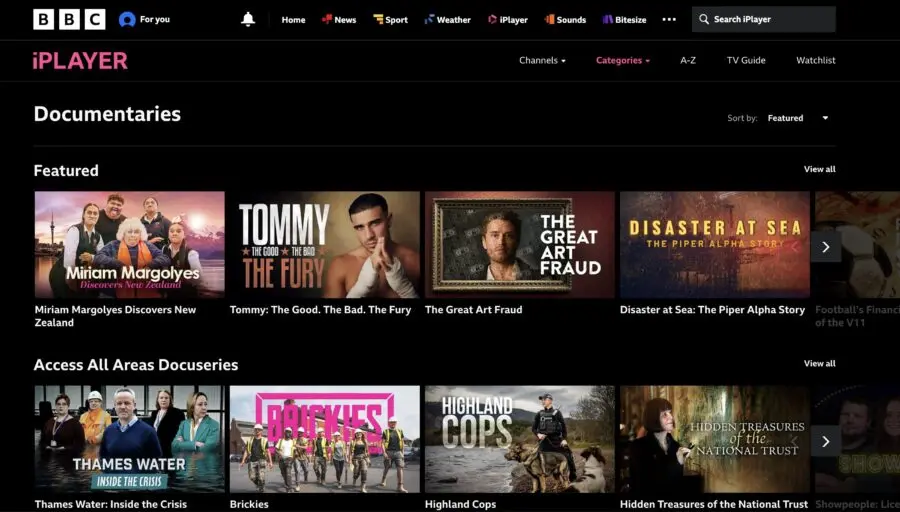Click the iPLAYER logo
Viewport: 900px width, 512px height.
click(x=80, y=60)
